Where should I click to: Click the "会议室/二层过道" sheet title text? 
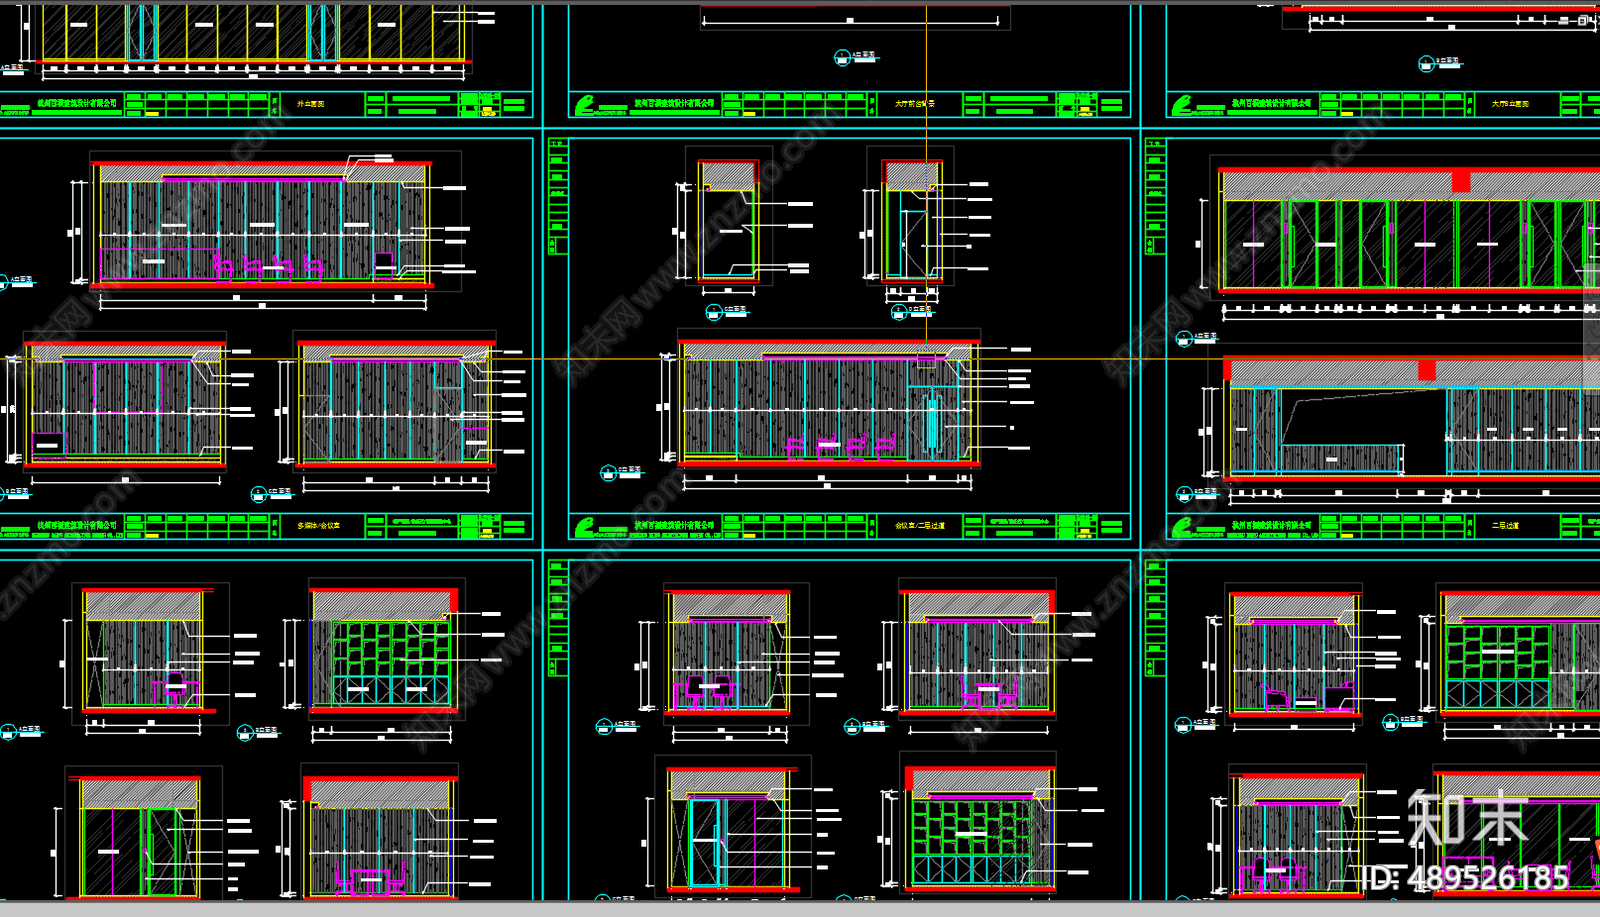pyautogui.click(x=920, y=525)
